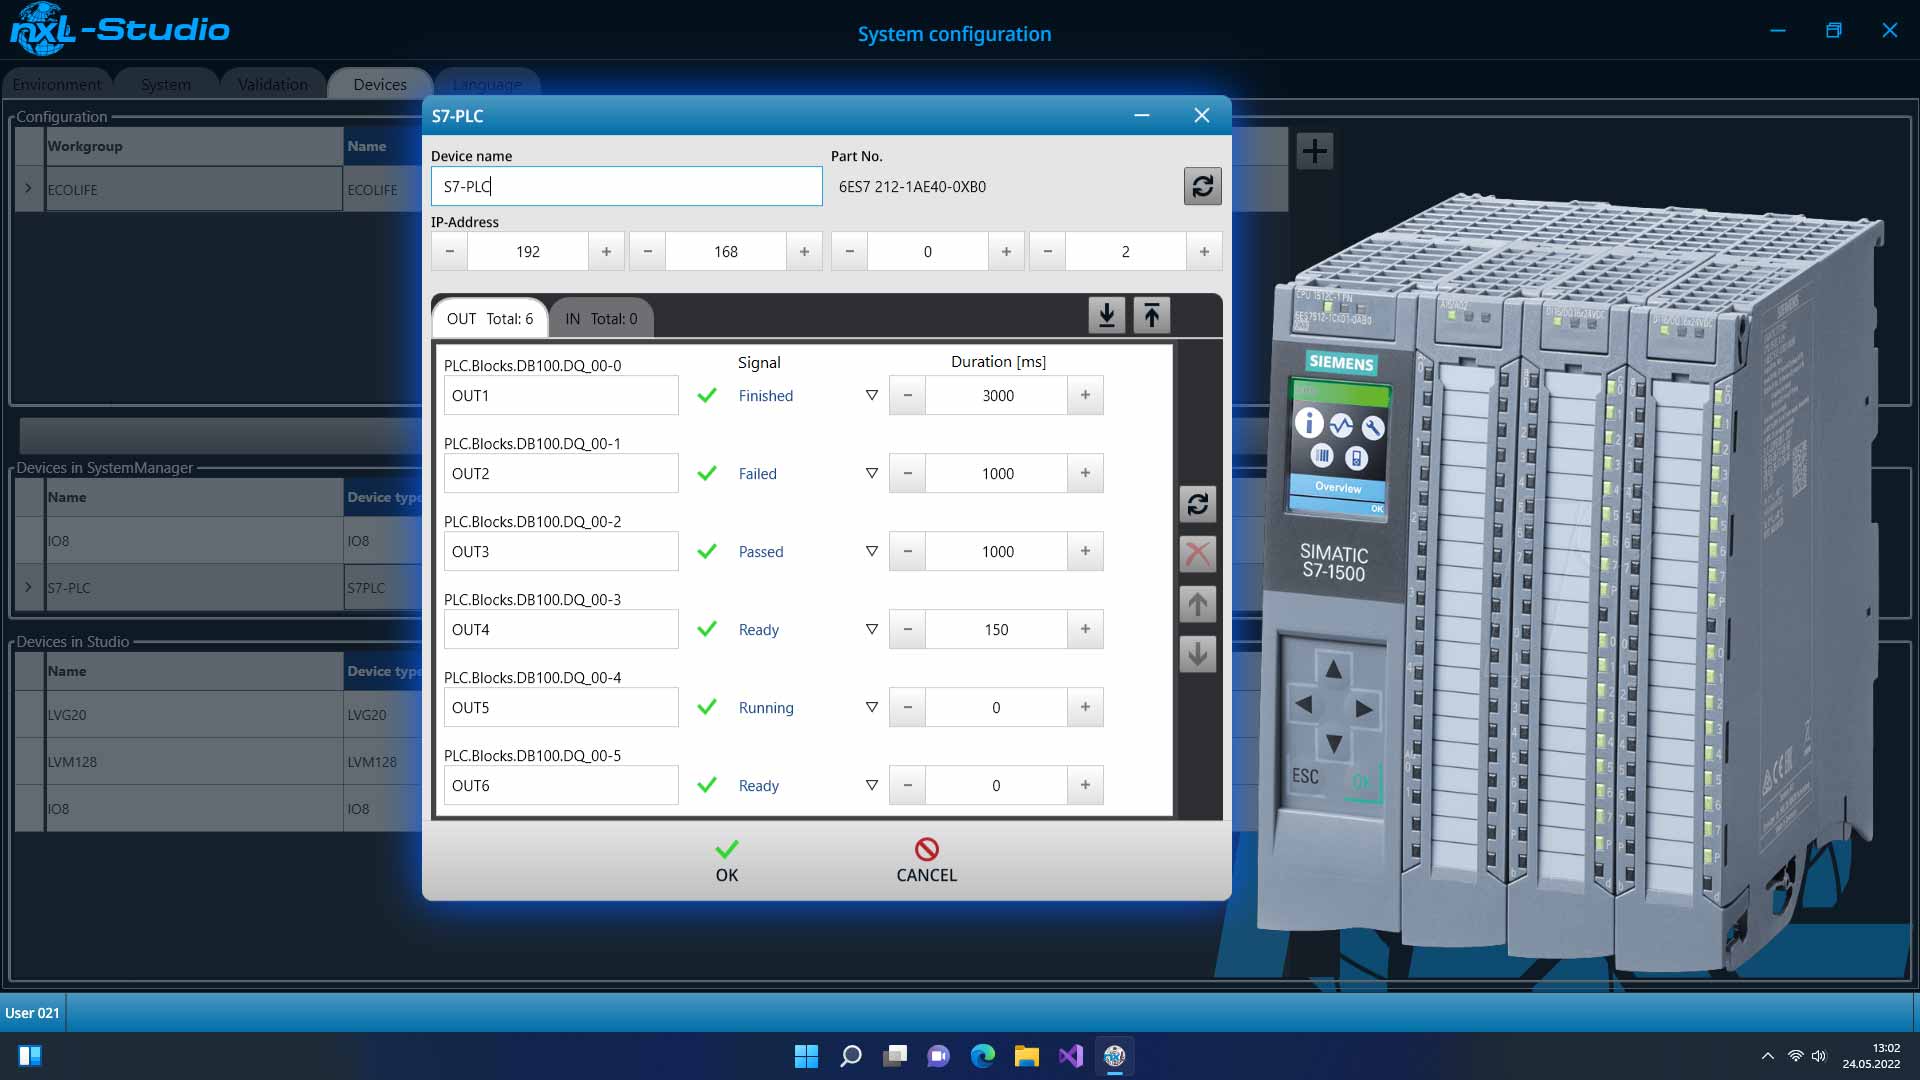
Task: Click the refresh icon in the right side column
Action: click(1197, 504)
